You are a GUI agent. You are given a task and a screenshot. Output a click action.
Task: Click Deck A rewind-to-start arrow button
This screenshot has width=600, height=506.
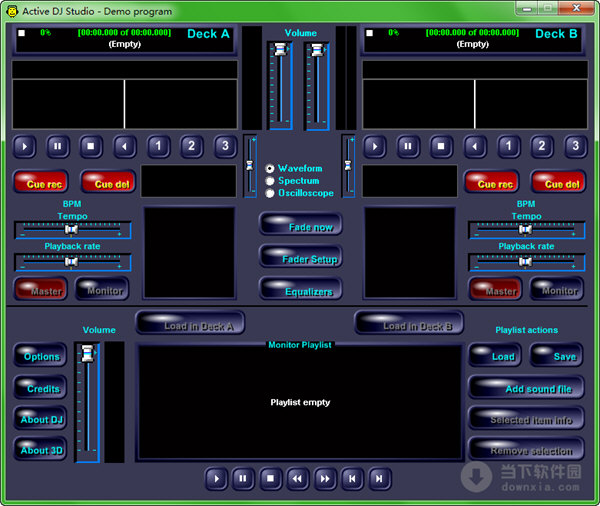tap(124, 147)
